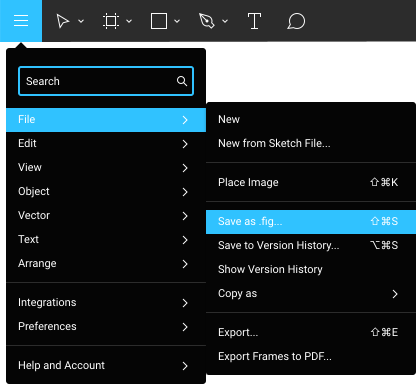Open the shape tools dropdown arrow

pos(177,21)
